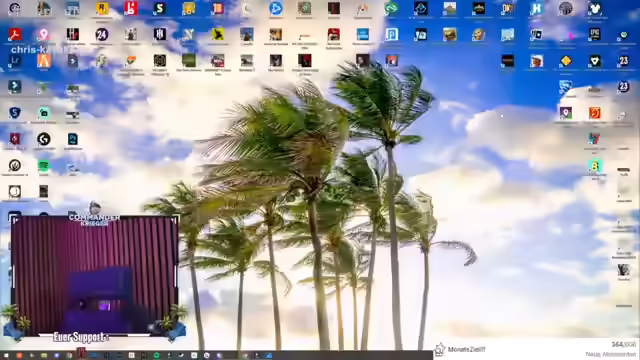Open the light blue 'H' desktop icon
The image size is (640, 360).
(x=537, y=8)
